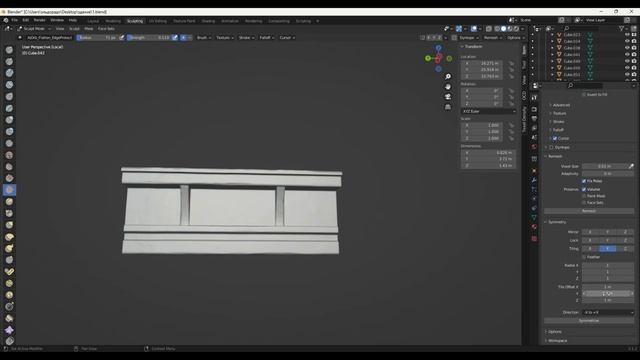
Task: Open the Modifiers wrench properties tab
Action: (534, 180)
